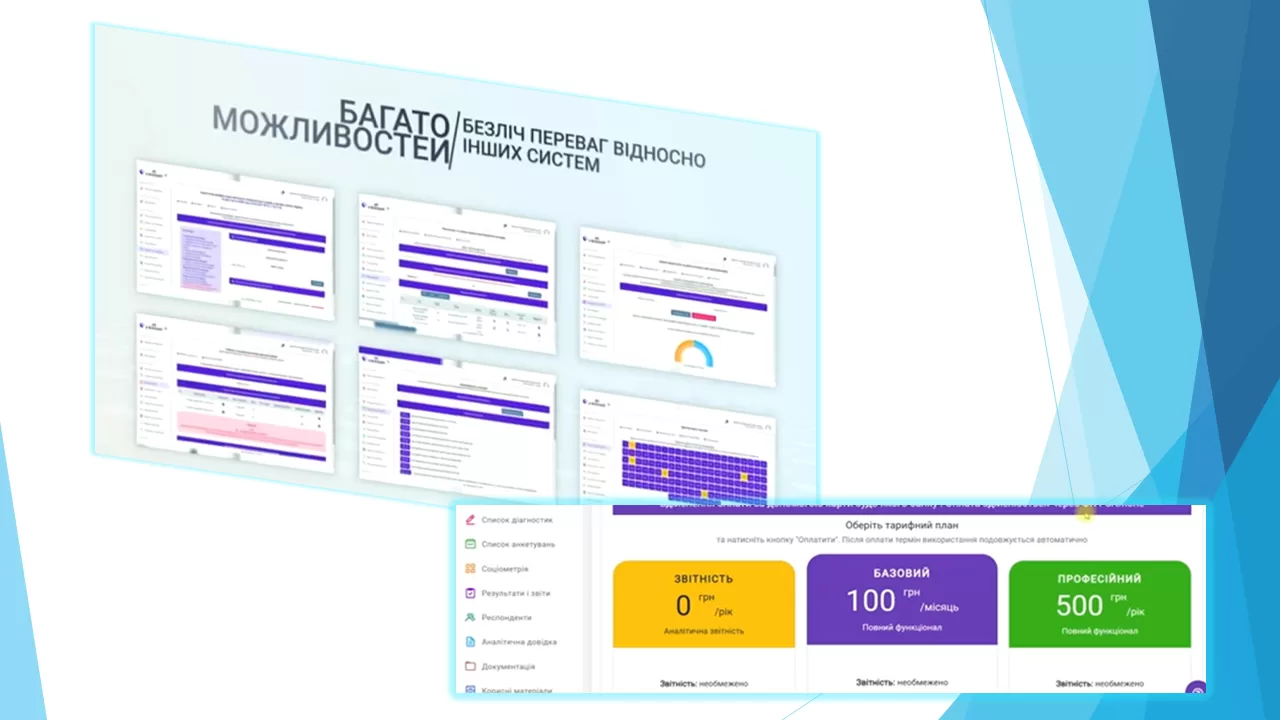Viewport: 1280px width, 720px height.
Task: Click the Результати і звіти checklist icon
Action: [470, 593]
